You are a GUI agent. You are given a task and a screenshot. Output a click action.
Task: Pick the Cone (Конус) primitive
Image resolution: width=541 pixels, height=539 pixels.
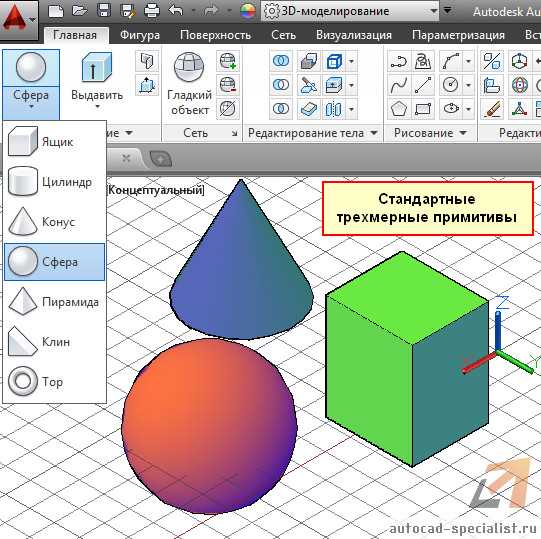[x=55, y=222]
